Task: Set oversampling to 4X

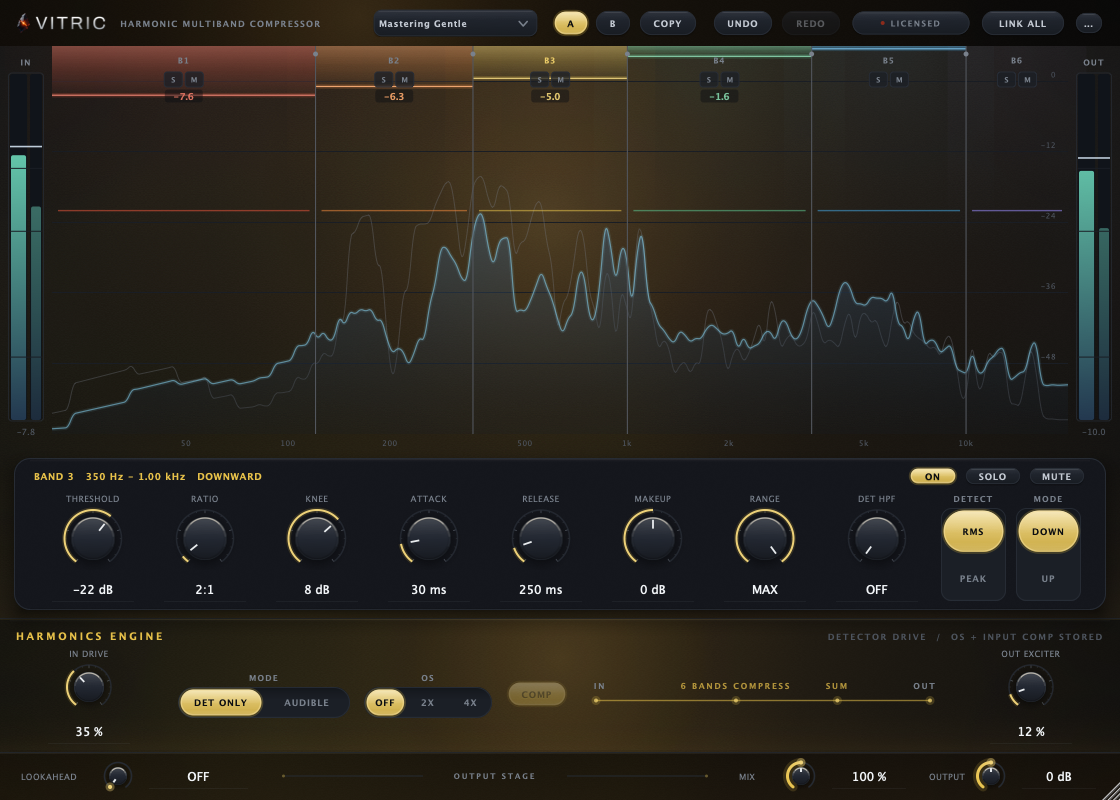Action: pos(469,703)
